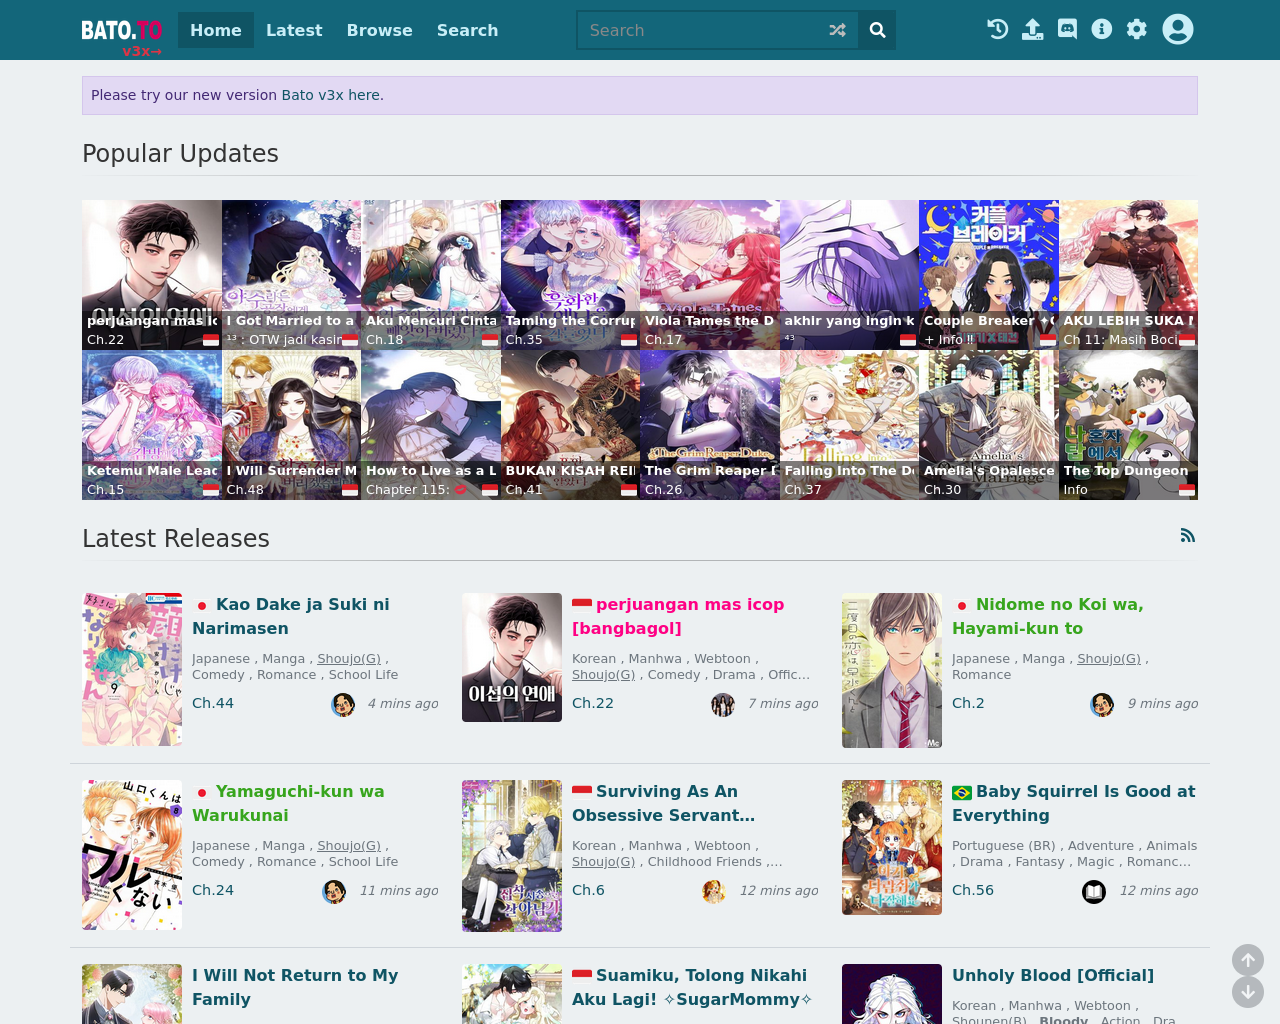Viewport: 1280px width, 1024px height.
Task: Open Ch.6 of Surviving As An Obsessive Servant
Action: point(588,890)
